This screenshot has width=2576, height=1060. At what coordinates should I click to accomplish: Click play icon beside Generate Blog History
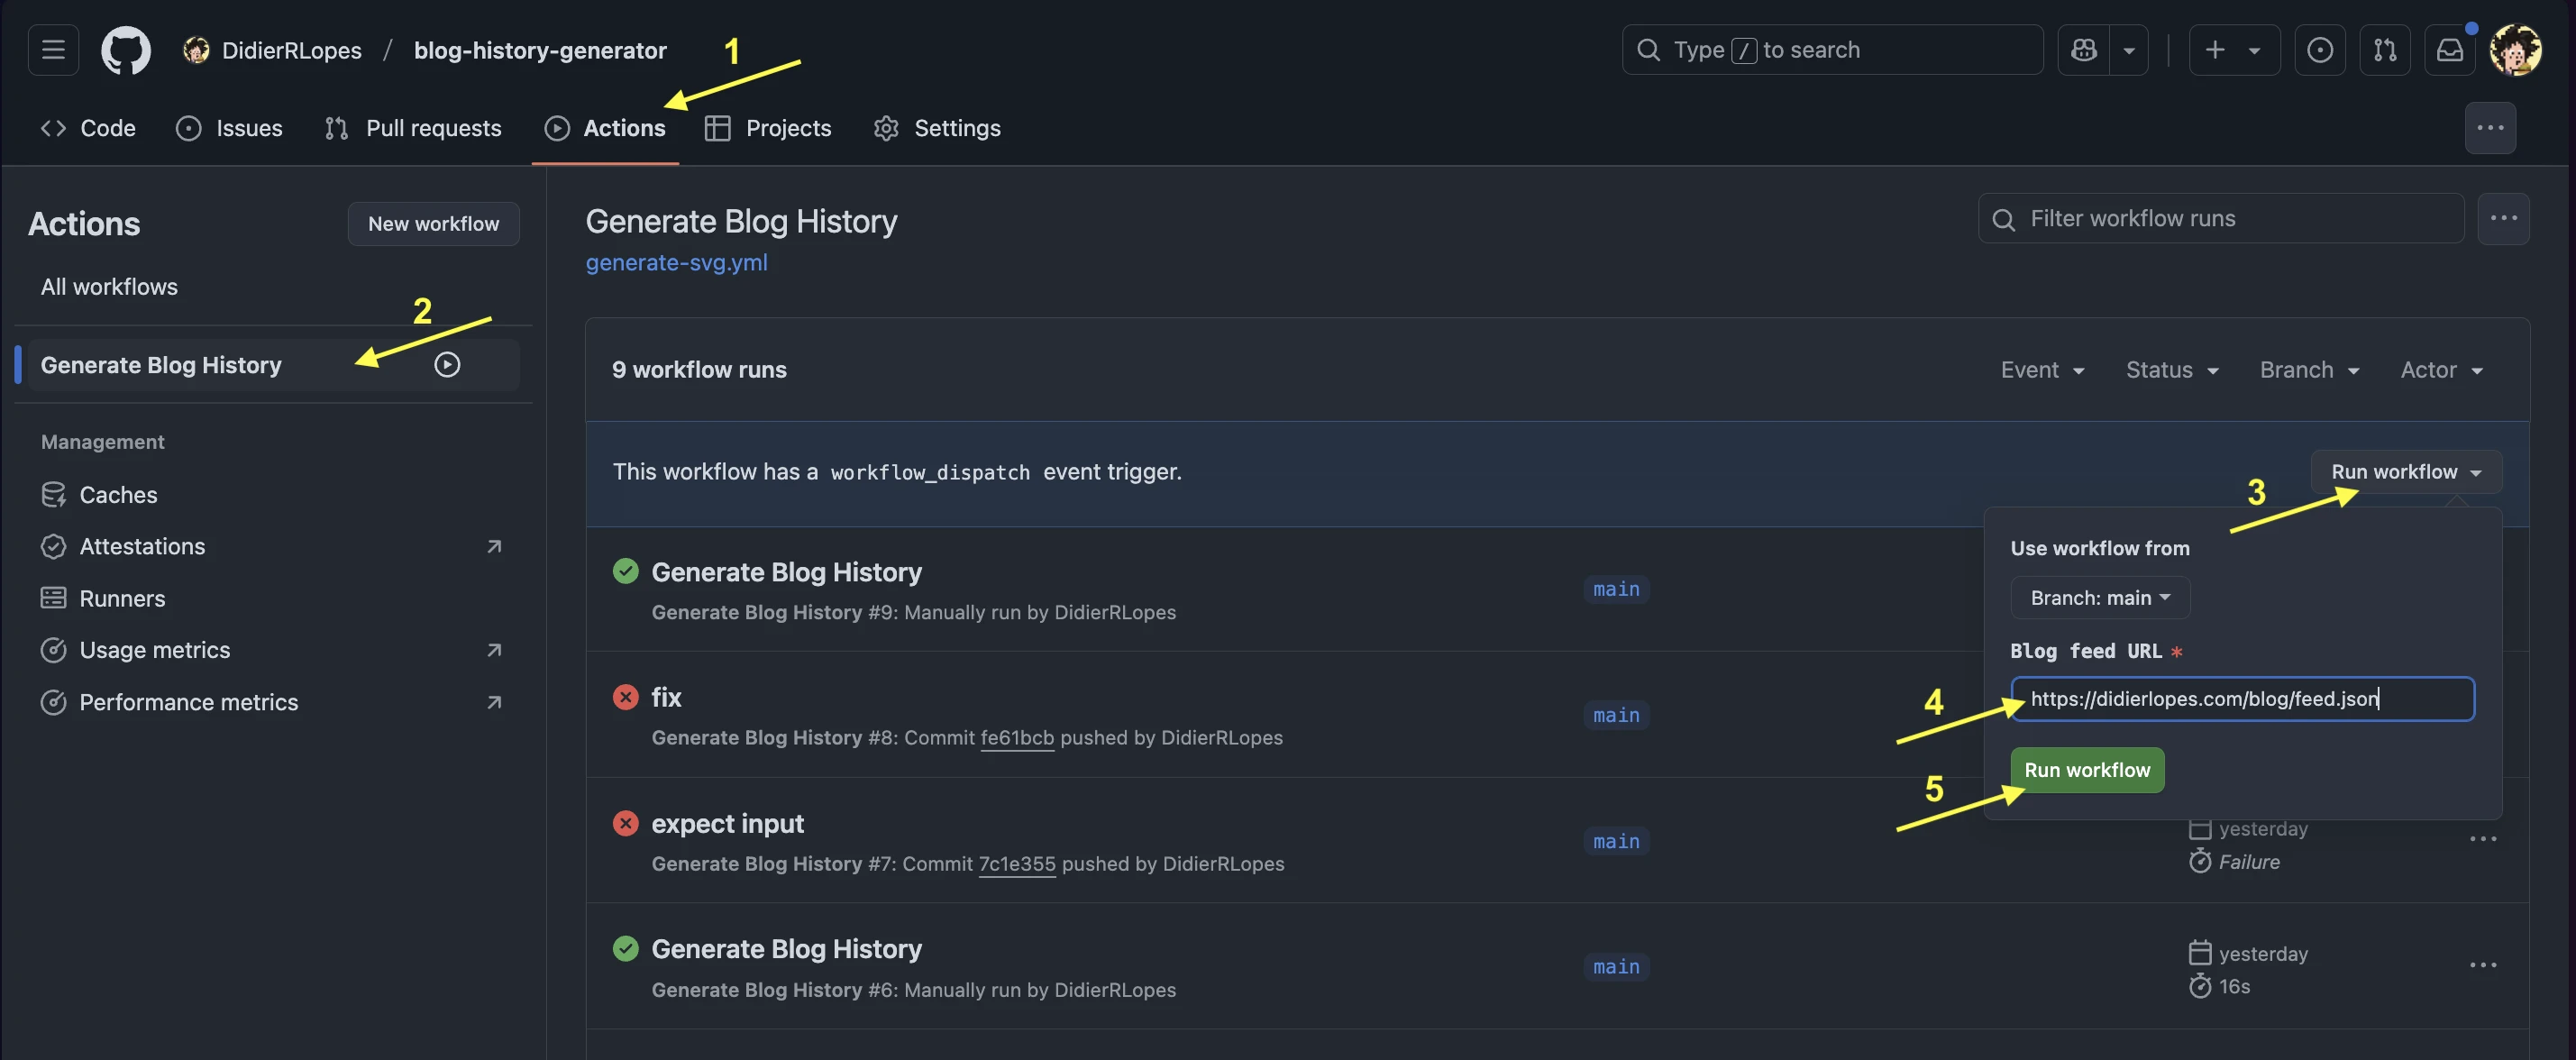pos(447,365)
